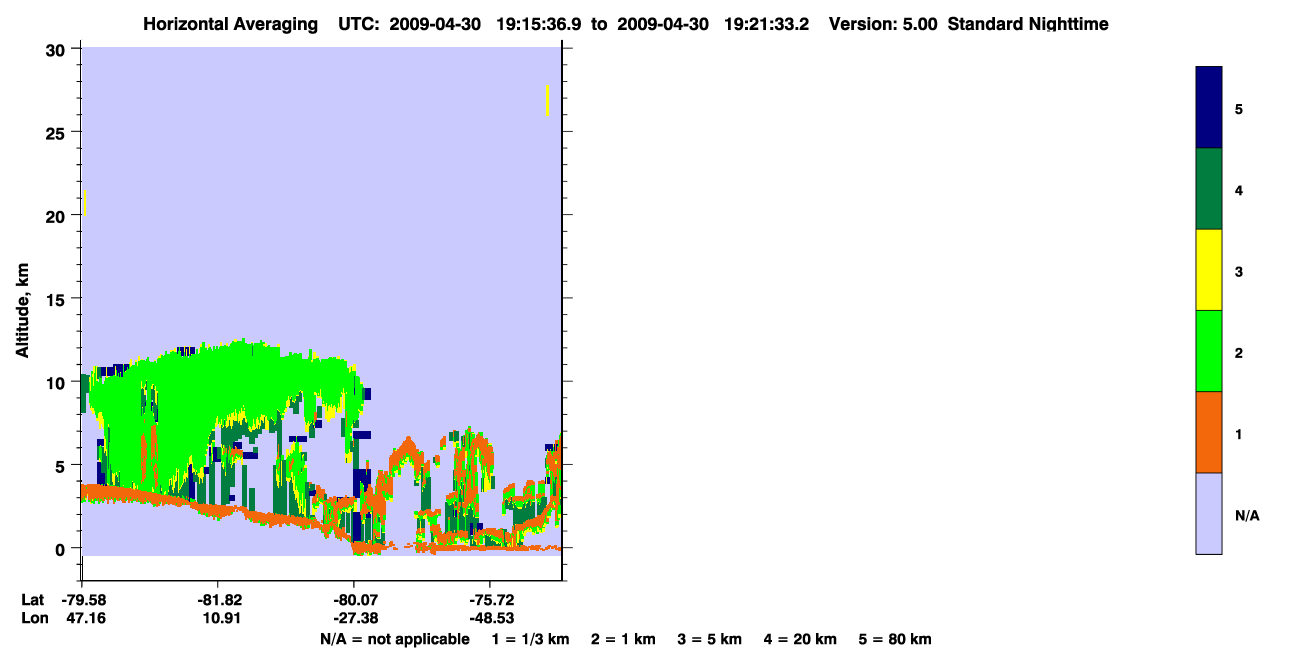Click the '3 = 5 km' footnote
Image resolution: width=1300 pixels, height=667 pixels.
(x=710, y=639)
